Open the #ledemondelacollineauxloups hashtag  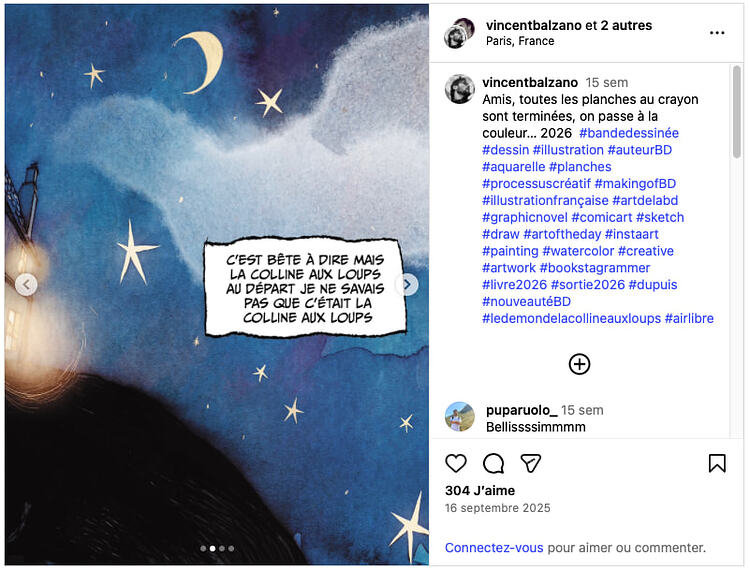pos(571,318)
